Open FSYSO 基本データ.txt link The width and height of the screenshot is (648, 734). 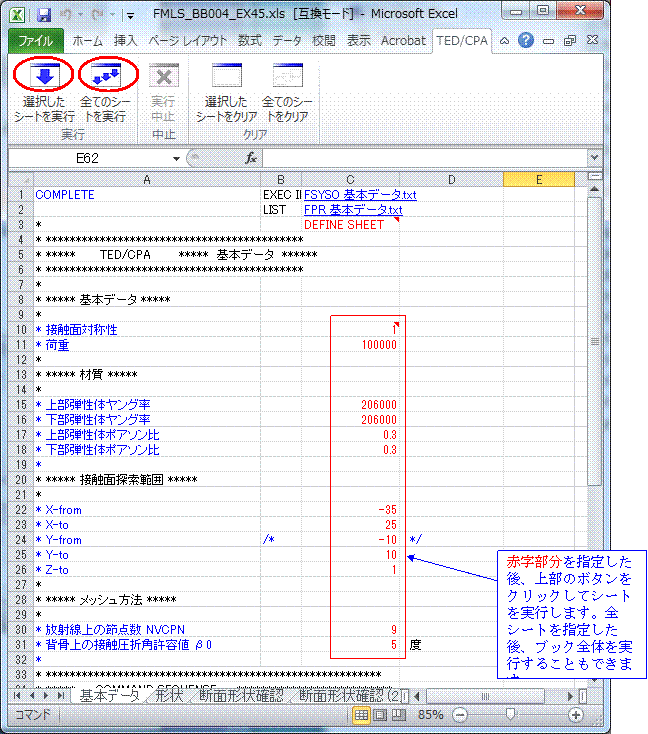click(x=360, y=195)
